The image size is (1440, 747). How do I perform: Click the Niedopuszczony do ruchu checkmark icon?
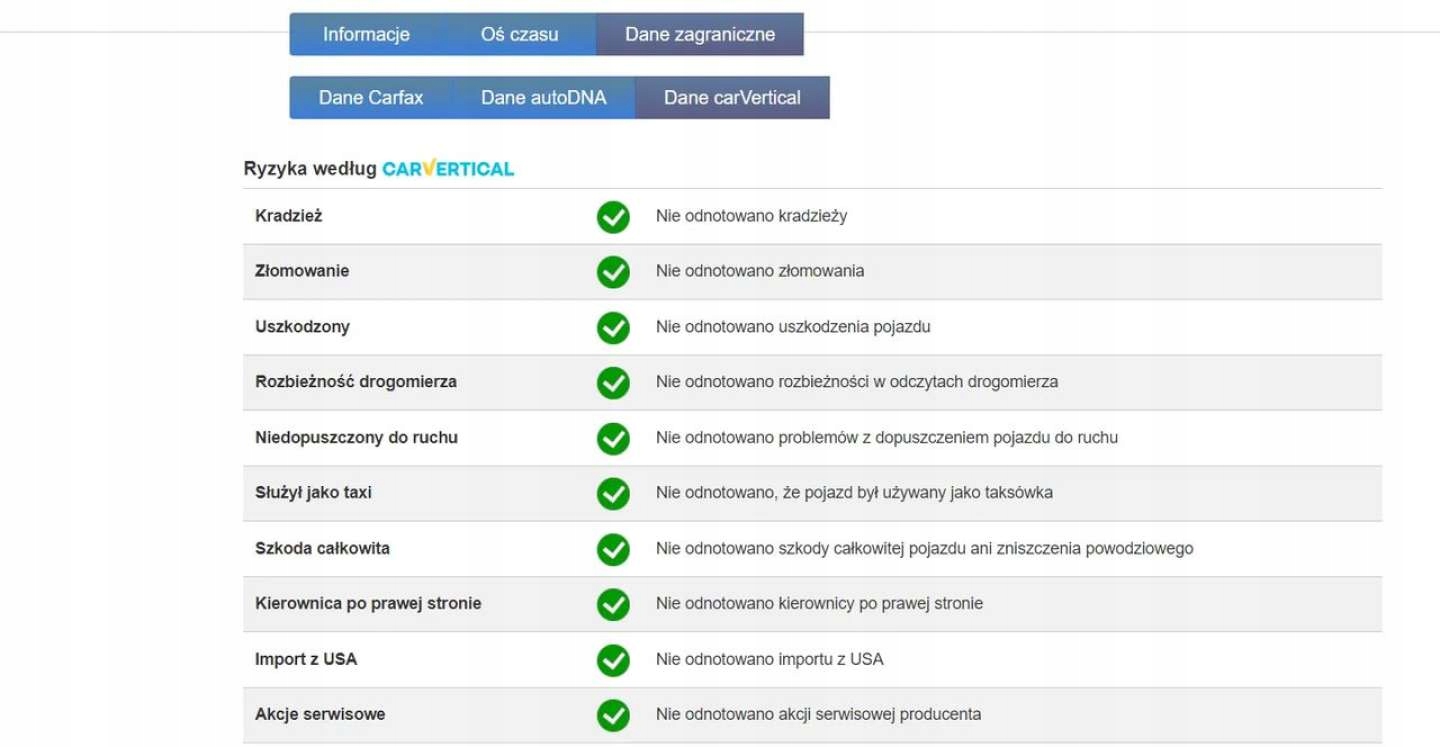pyautogui.click(x=613, y=438)
